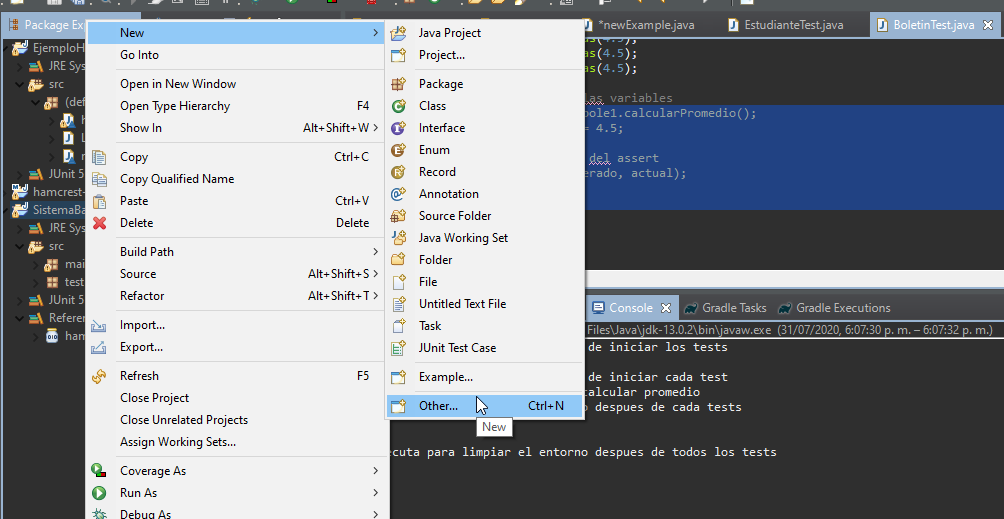The width and height of the screenshot is (1004, 519).
Task: Click the Annotation @ icon
Action: (x=399, y=194)
